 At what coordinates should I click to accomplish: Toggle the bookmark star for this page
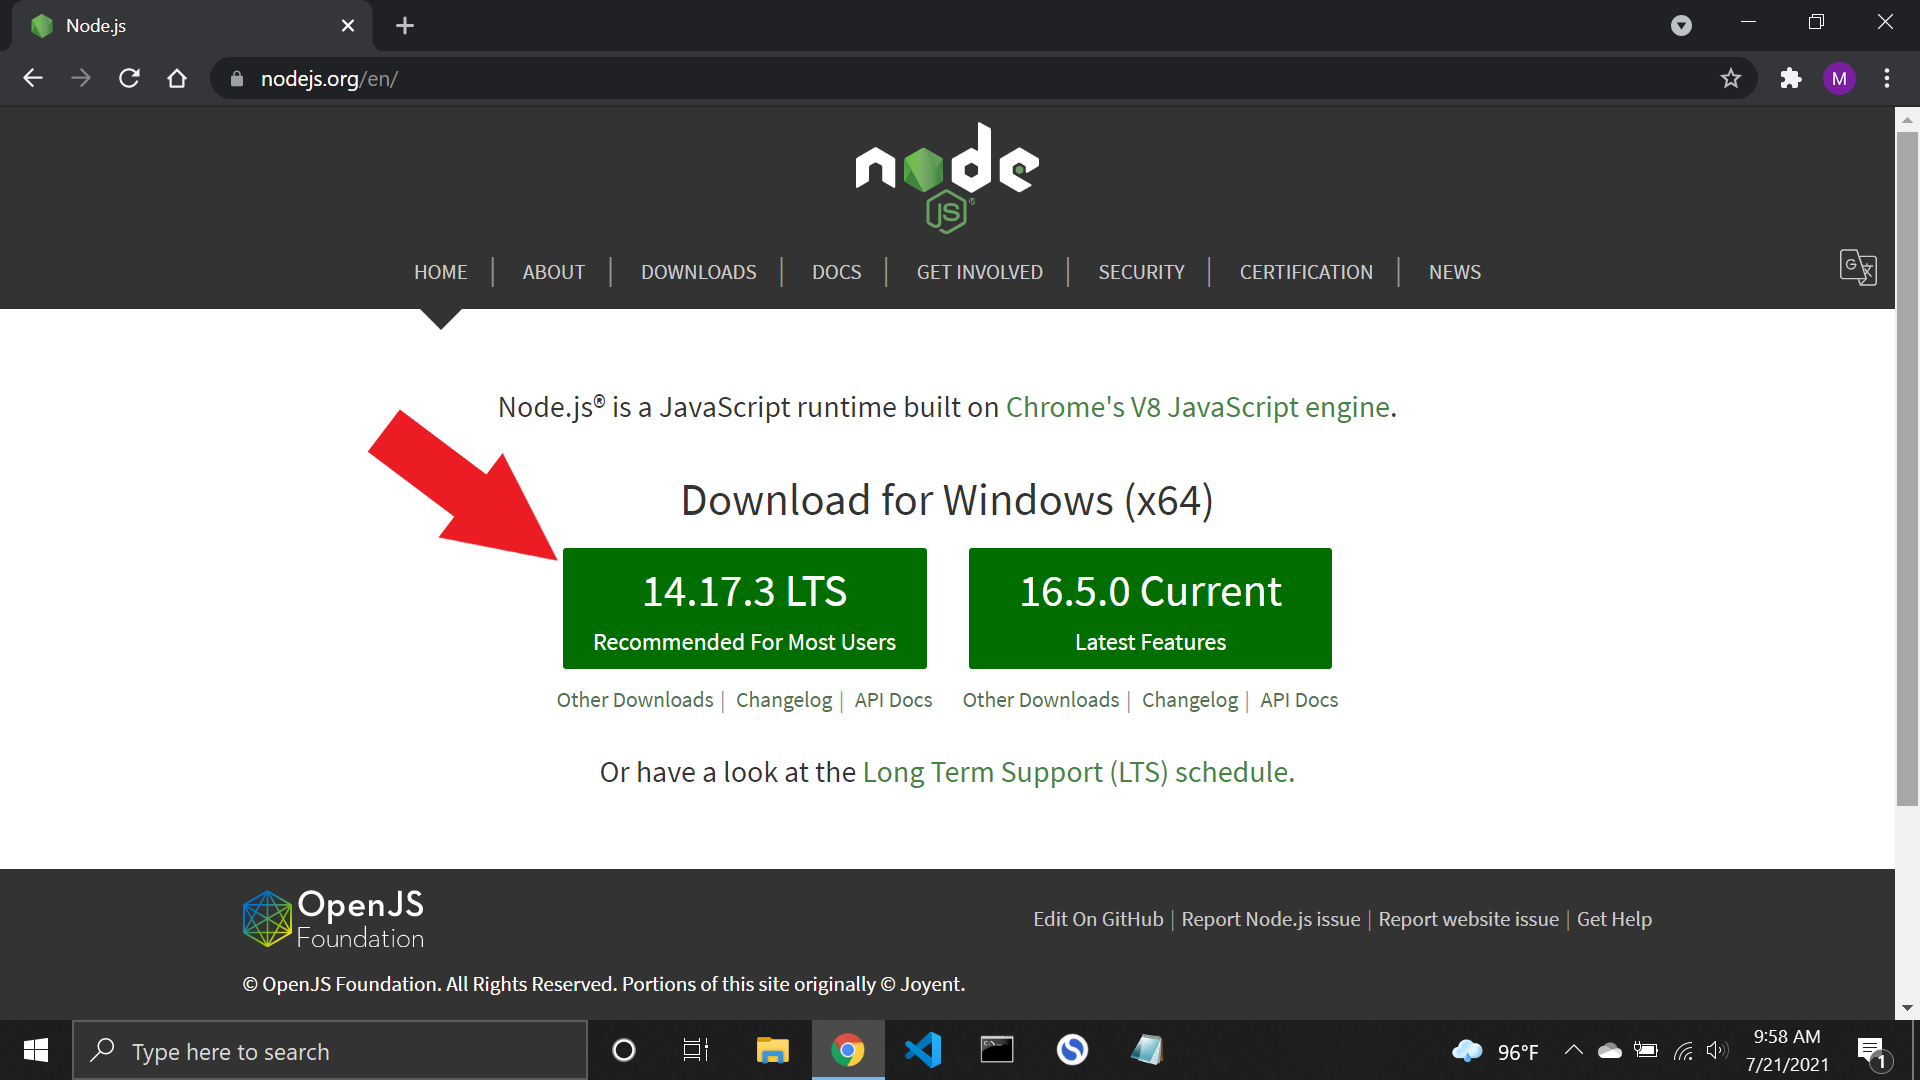click(1731, 78)
